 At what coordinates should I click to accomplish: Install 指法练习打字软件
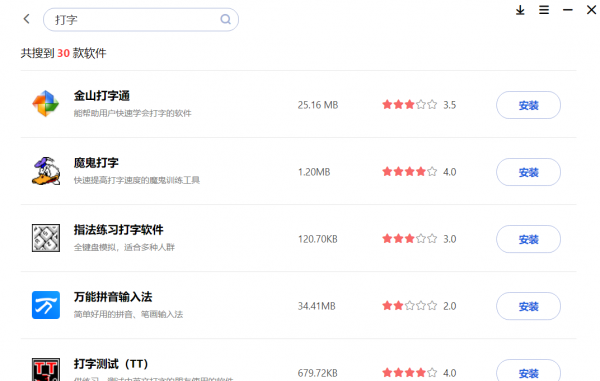[x=528, y=239]
